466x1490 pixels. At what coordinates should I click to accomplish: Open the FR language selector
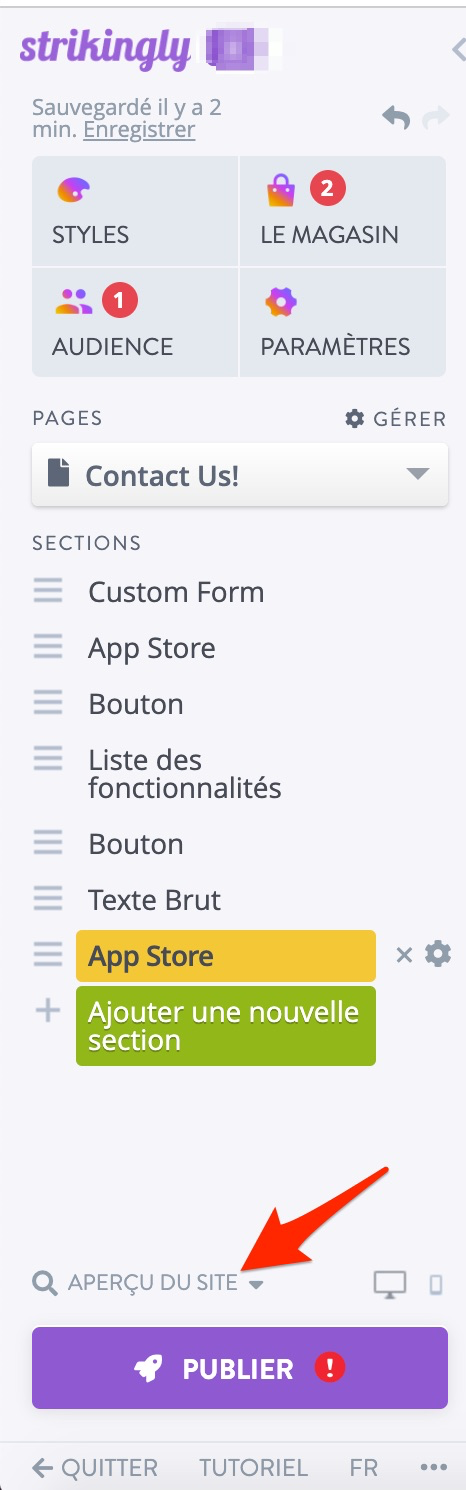click(x=364, y=1468)
